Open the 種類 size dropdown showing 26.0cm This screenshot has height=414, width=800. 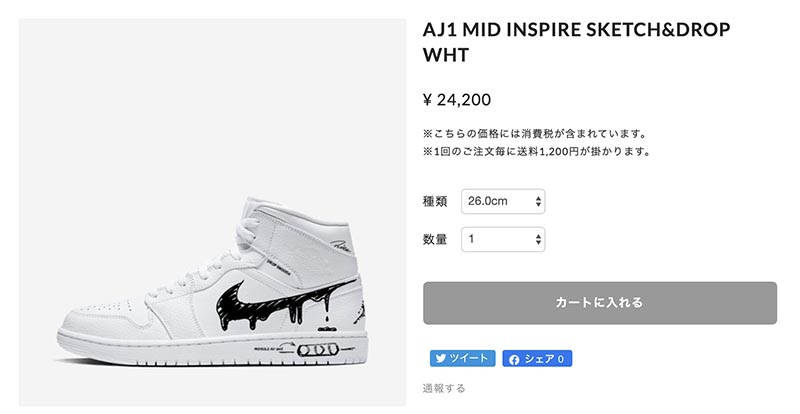tap(502, 201)
